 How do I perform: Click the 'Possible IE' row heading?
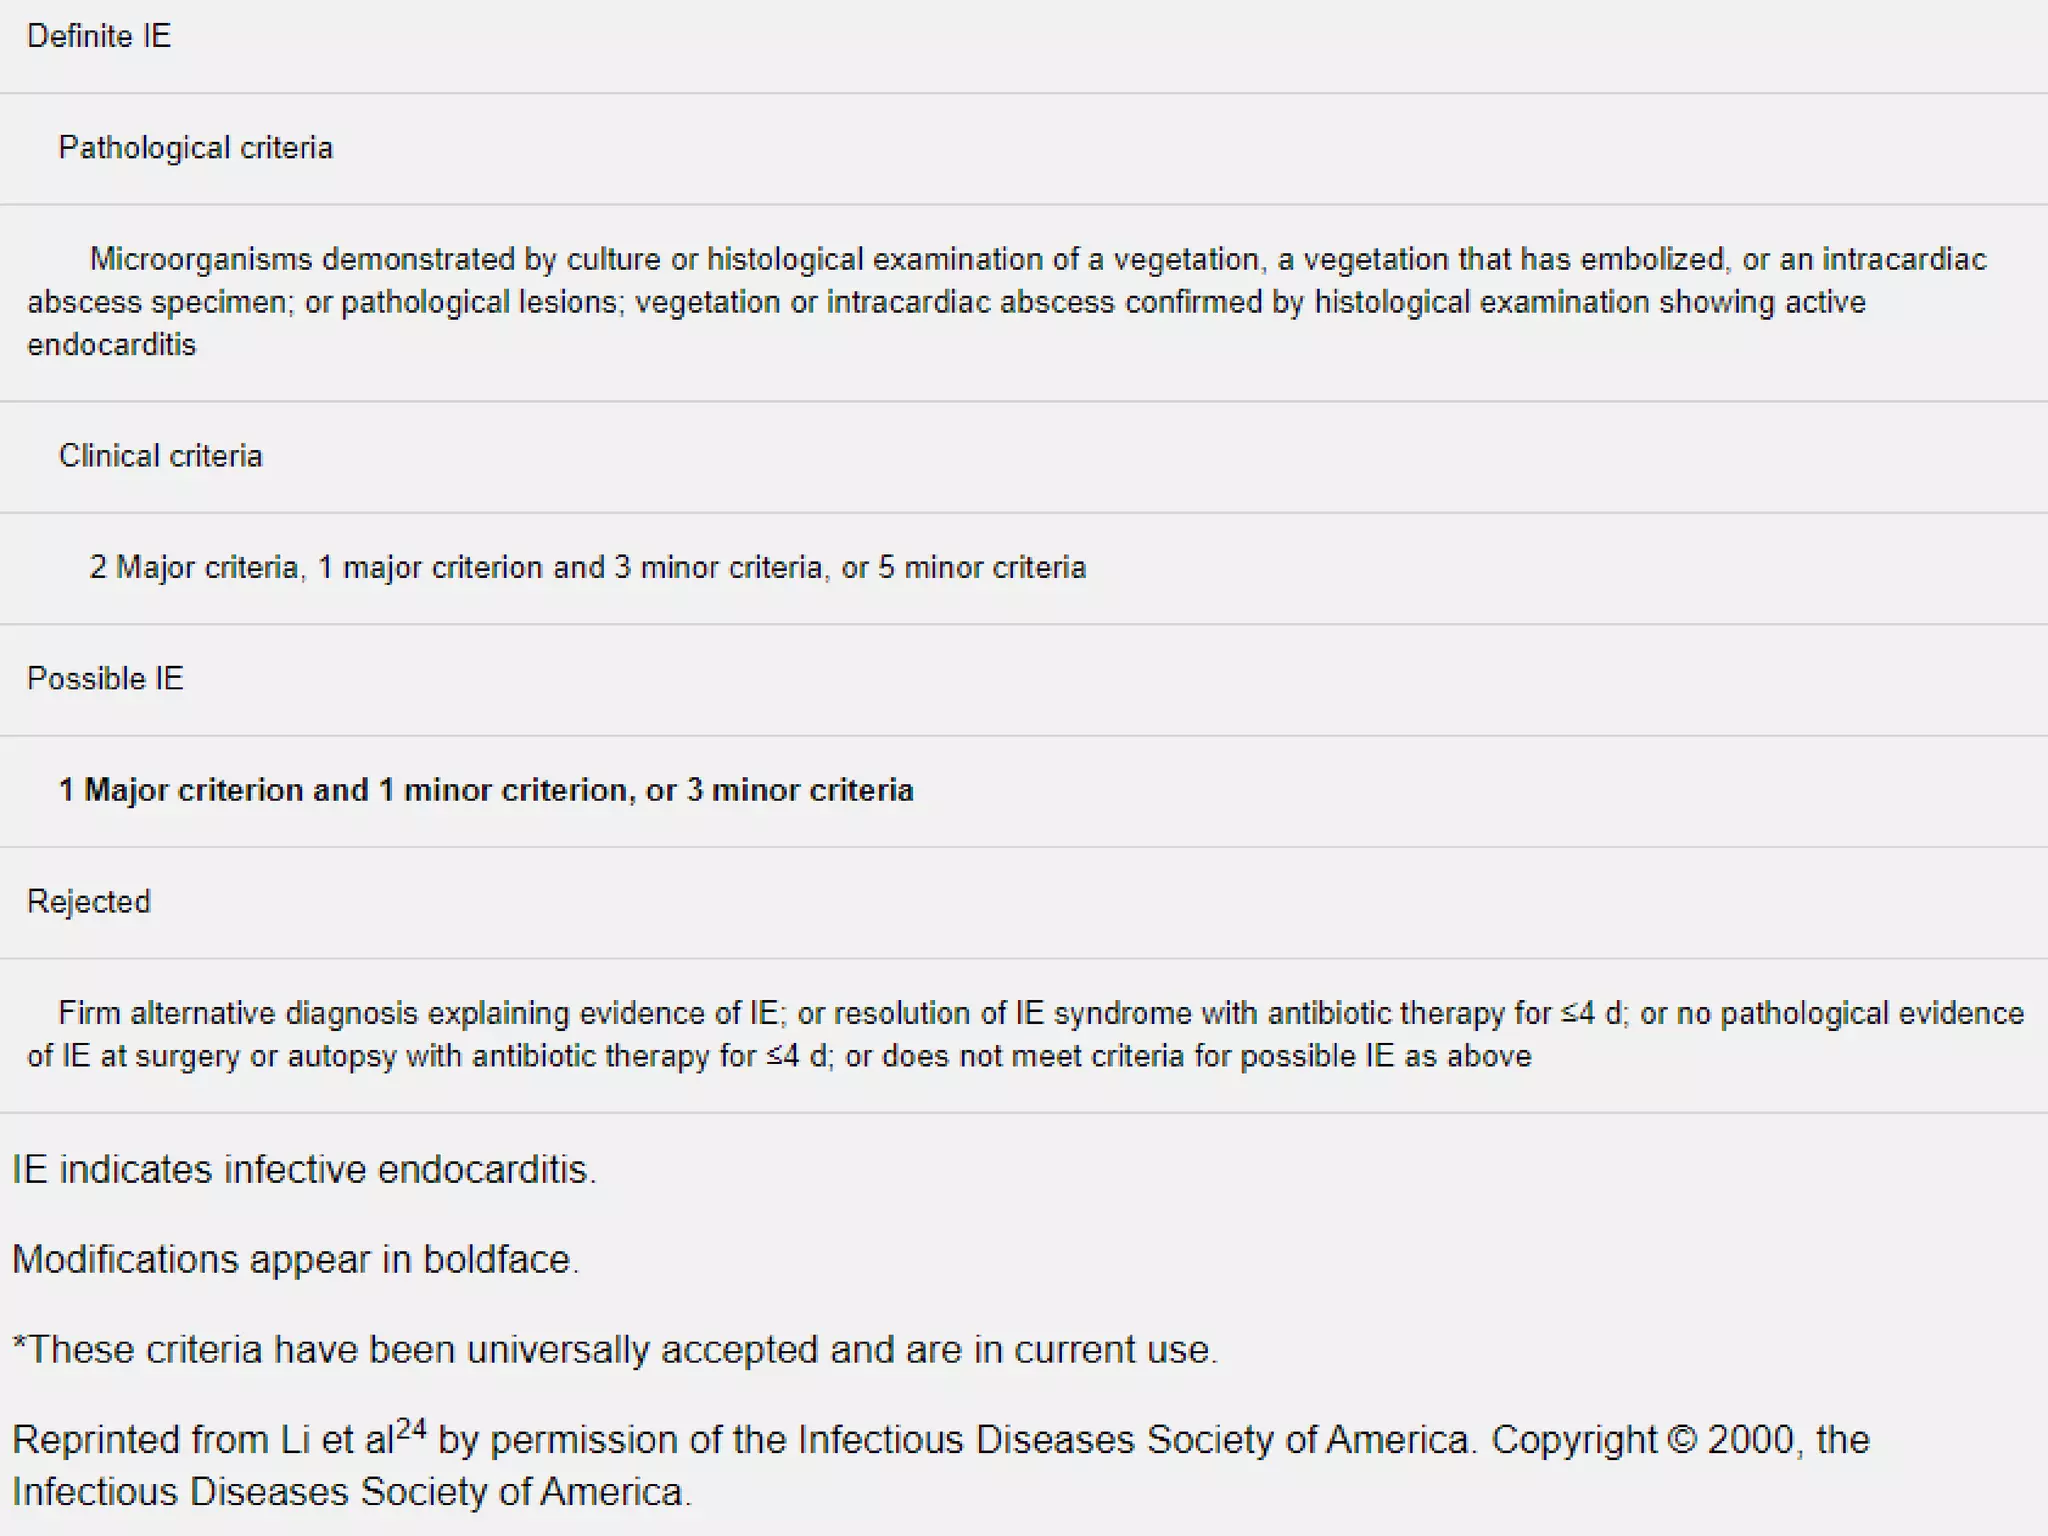click(105, 679)
